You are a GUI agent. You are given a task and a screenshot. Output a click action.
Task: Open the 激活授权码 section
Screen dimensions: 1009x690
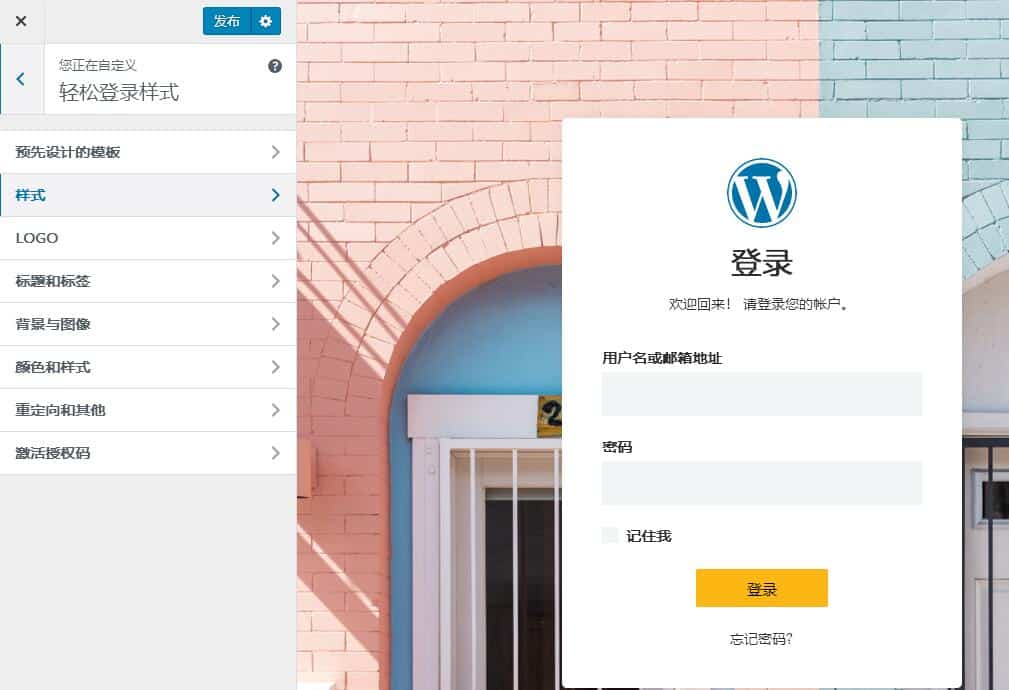pos(148,453)
